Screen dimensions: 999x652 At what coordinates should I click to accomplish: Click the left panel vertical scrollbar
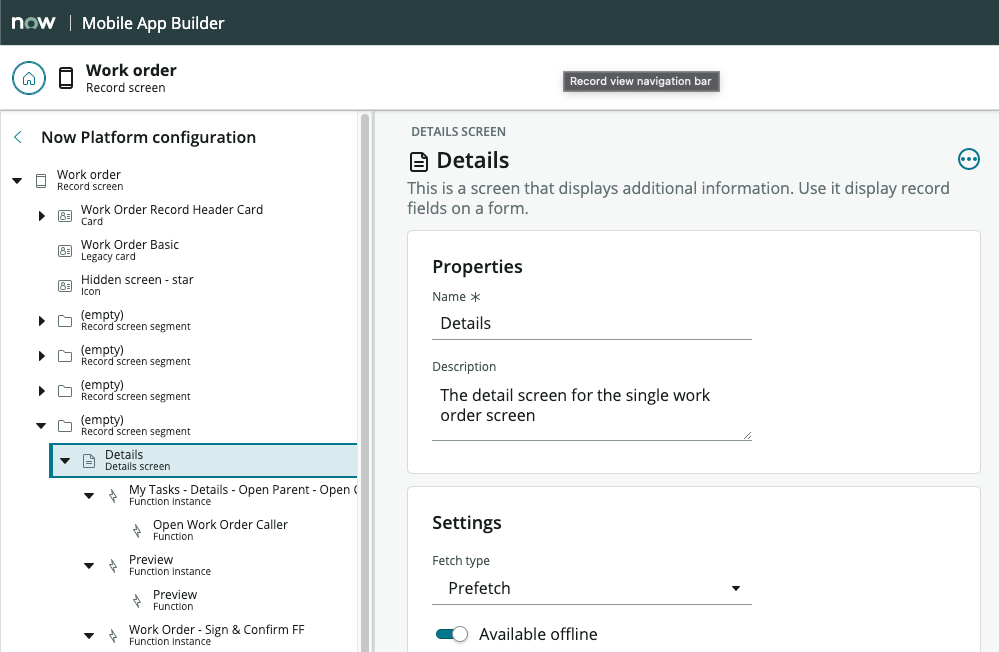365,382
